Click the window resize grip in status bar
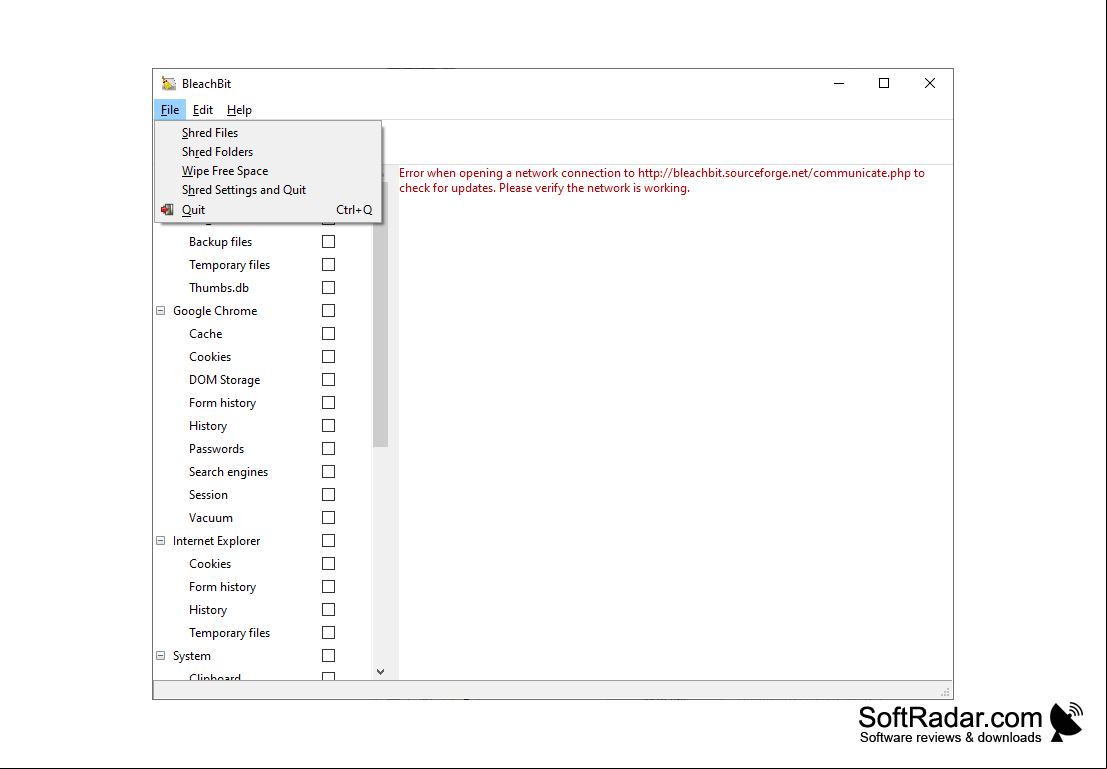The width and height of the screenshot is (1107, 769). [945, 692]
